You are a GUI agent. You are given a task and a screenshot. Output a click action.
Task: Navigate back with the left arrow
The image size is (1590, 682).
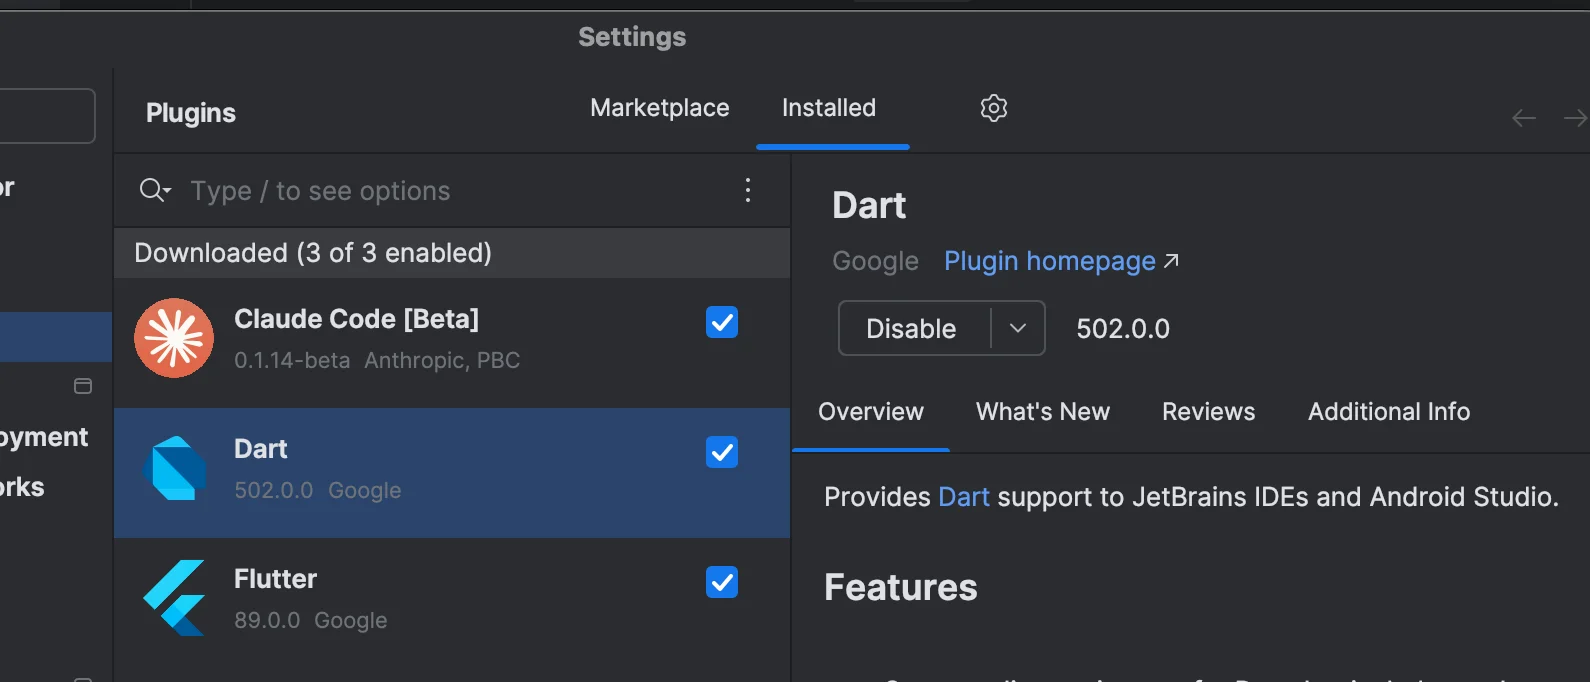point(1523,118)
